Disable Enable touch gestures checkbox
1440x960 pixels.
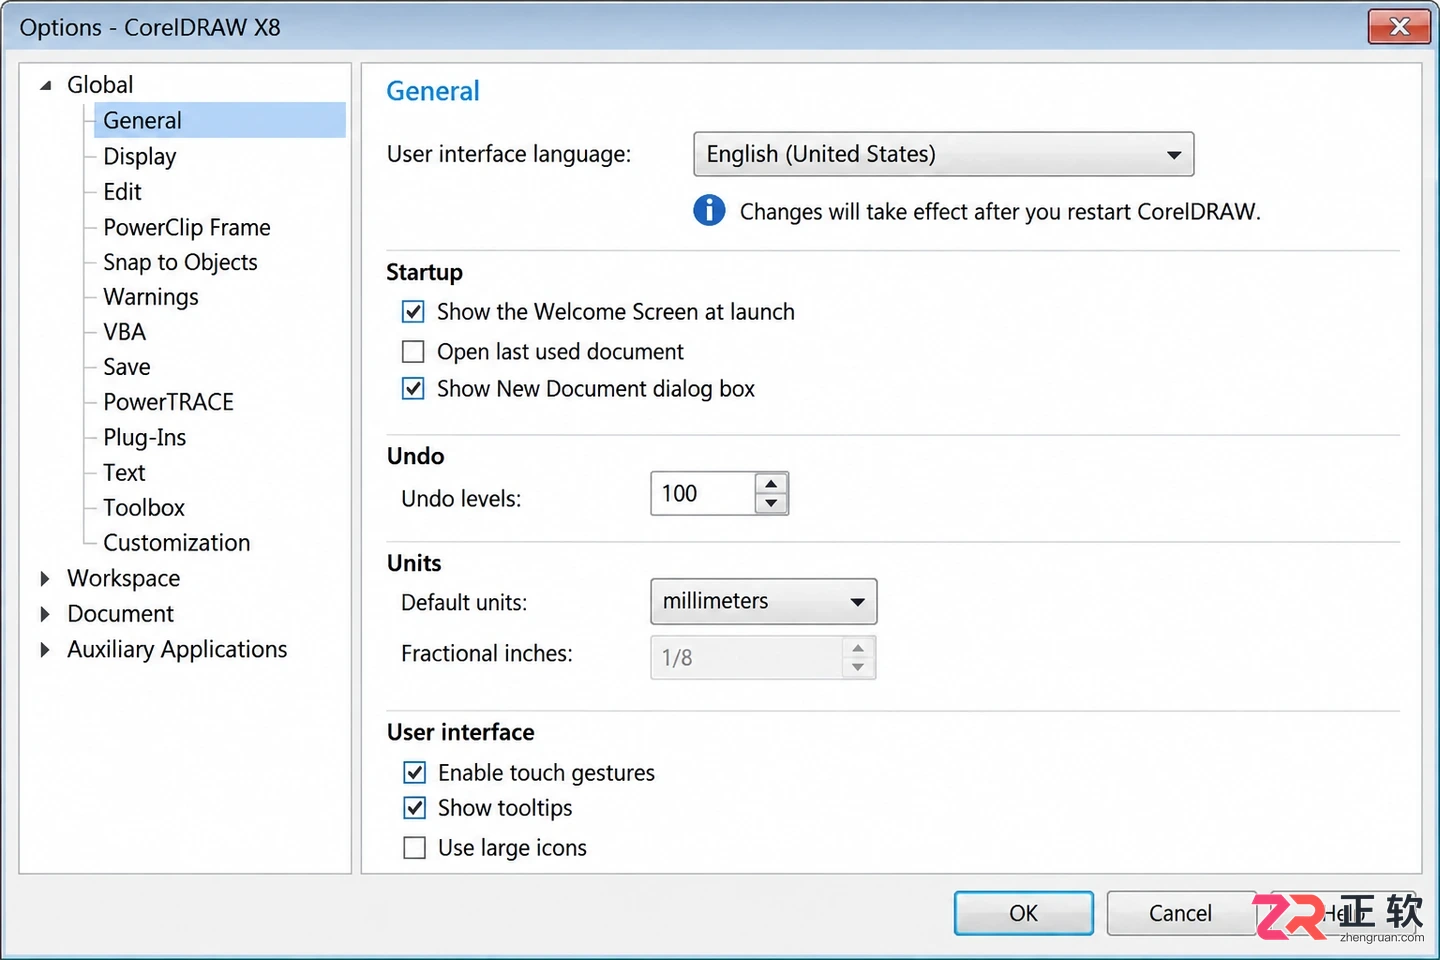tap(414, 772)
